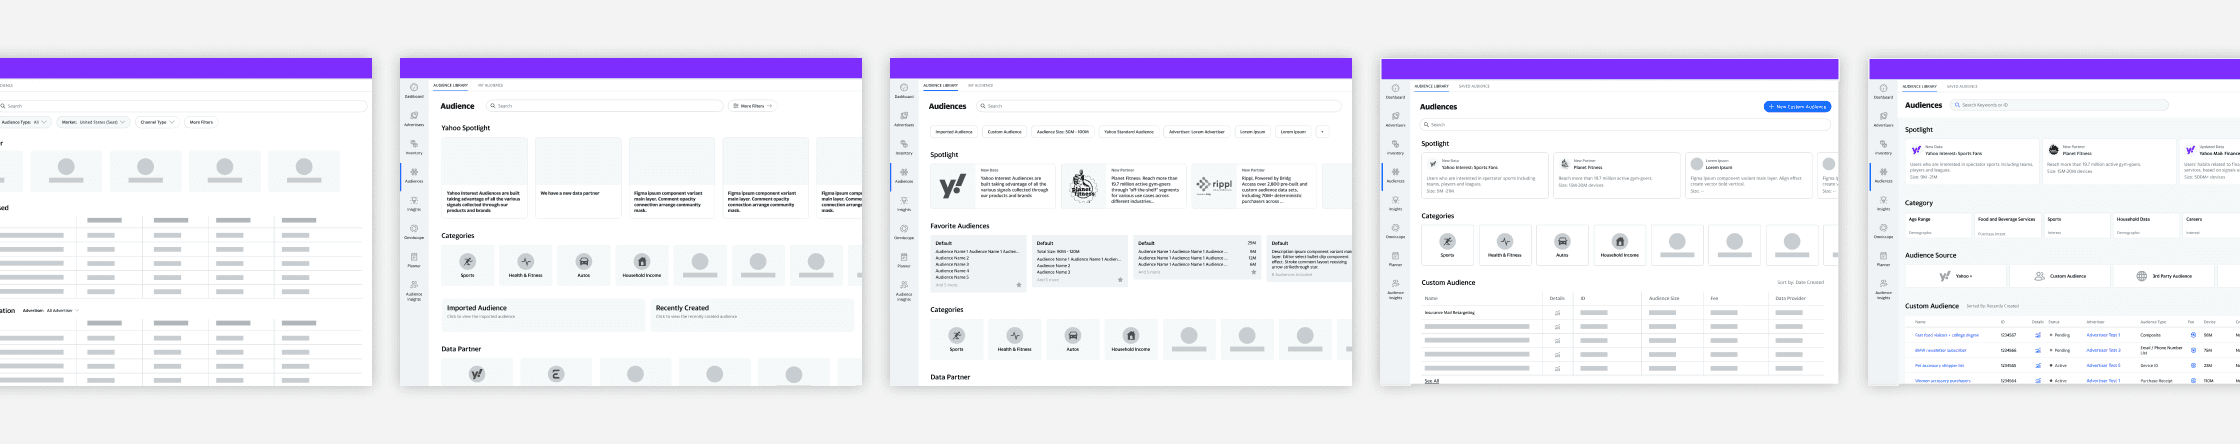The height and width of the screenshot is (444, 2240).
Task: Click details icon in row ID 1234567
Action: pos(2037,335)
